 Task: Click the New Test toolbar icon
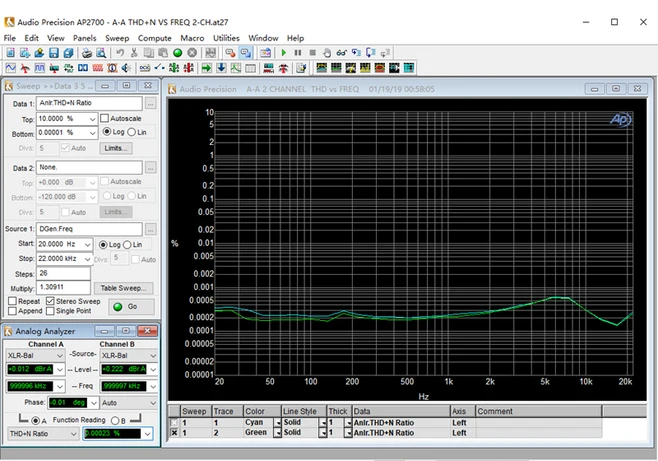10,52
